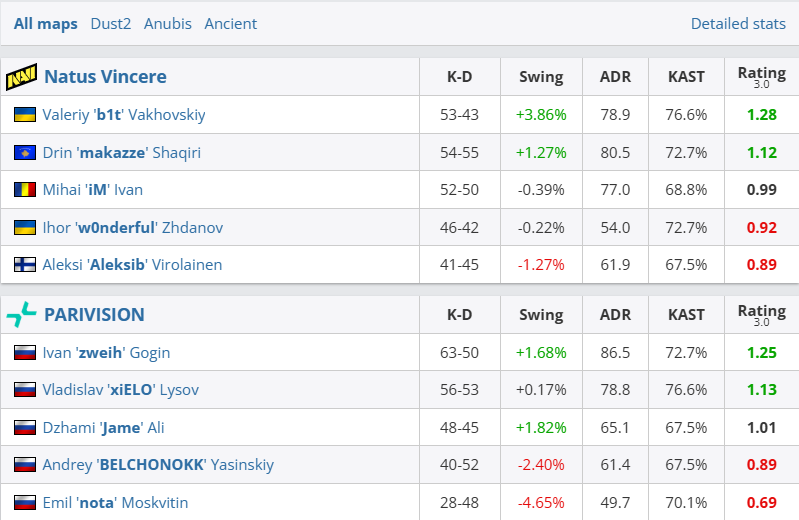Click the Finland flag beside Aleksib
This screenshot has width=799, height=520.
[25, 265]
